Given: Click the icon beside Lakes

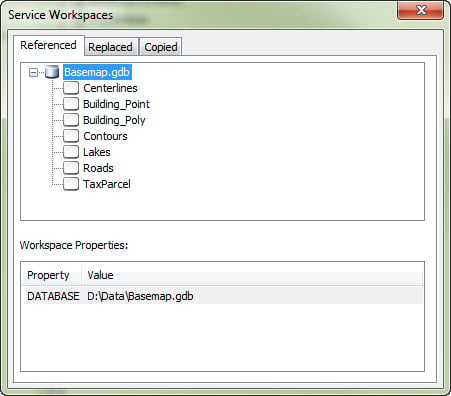Looking at the screenshot, I should click(x=71, y=152).
